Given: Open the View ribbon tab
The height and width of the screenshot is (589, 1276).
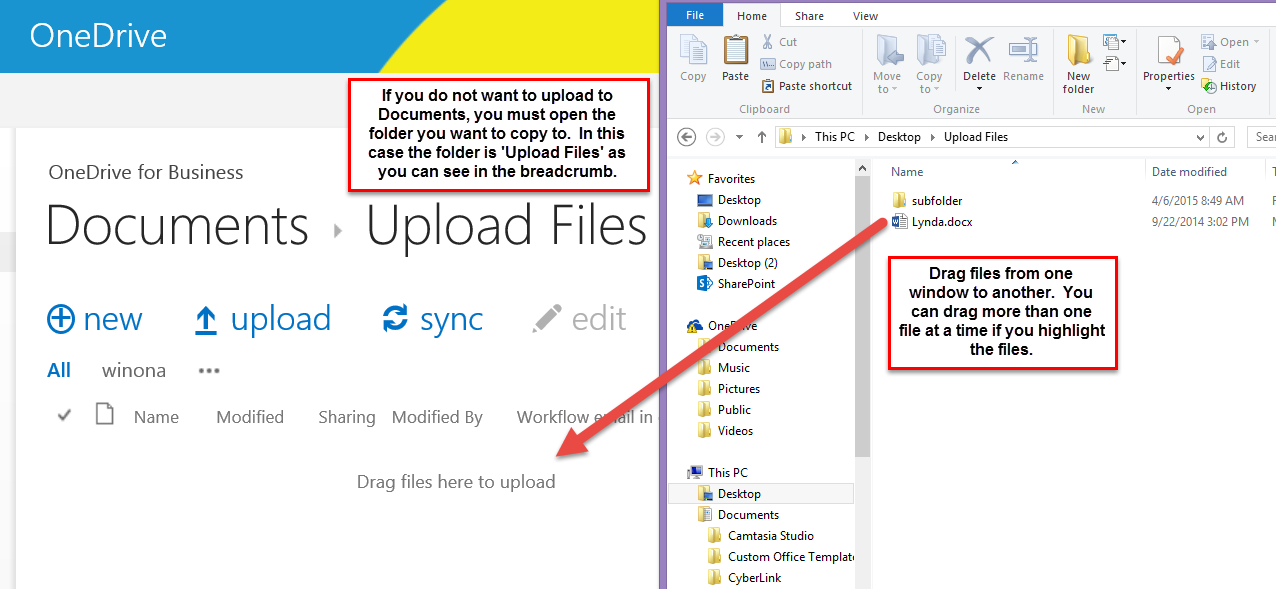Looking at the screenshot, I should pos(865,16).
